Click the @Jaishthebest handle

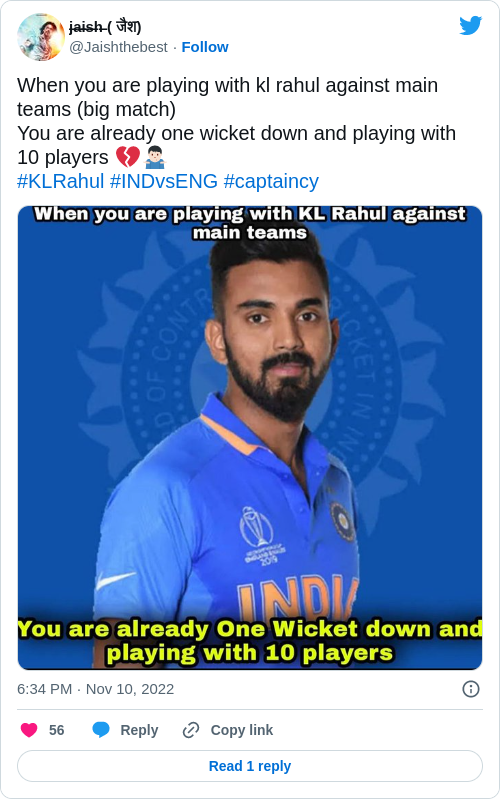pyautogui.click(x=118, y=47)
